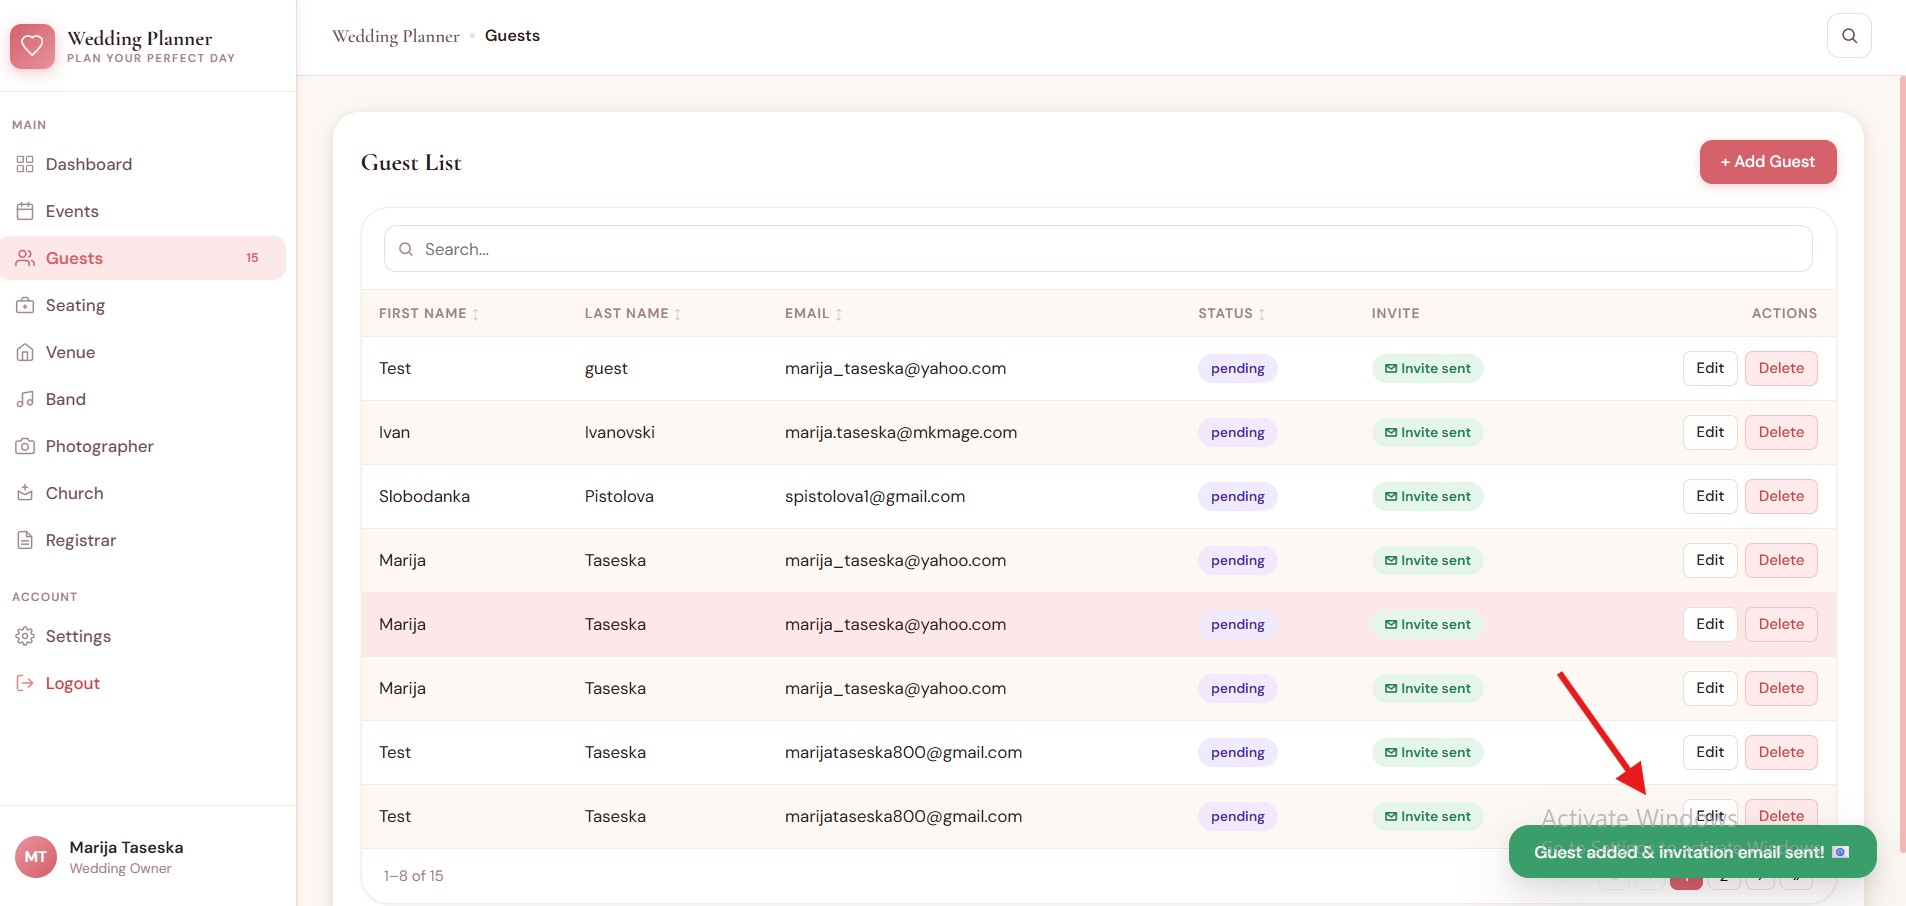Focus the guest Search input field
The width and height of the screenshot is (1906, 906).
[1097, 249]
